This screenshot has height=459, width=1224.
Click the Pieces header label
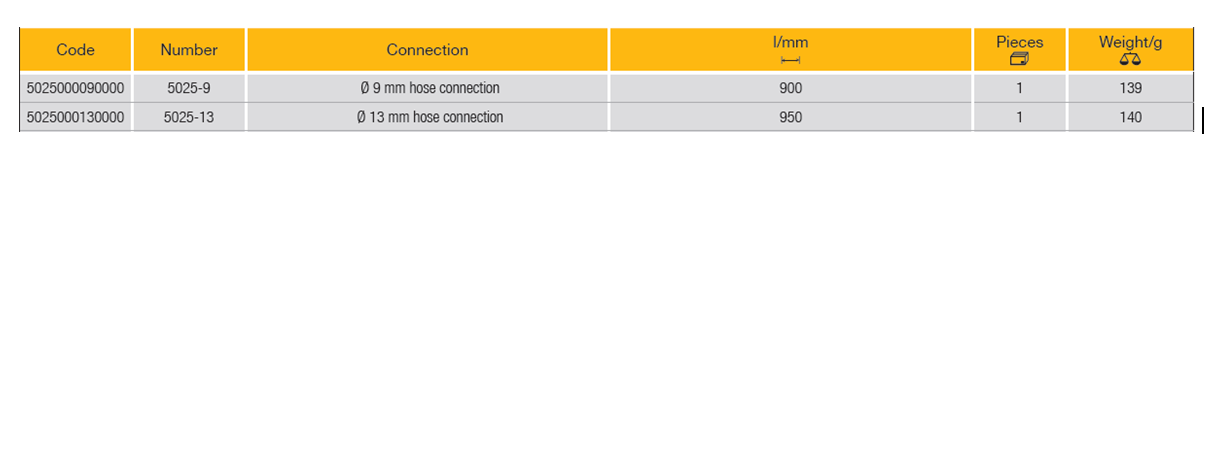pyautogui.click(x=1019, y=42)
